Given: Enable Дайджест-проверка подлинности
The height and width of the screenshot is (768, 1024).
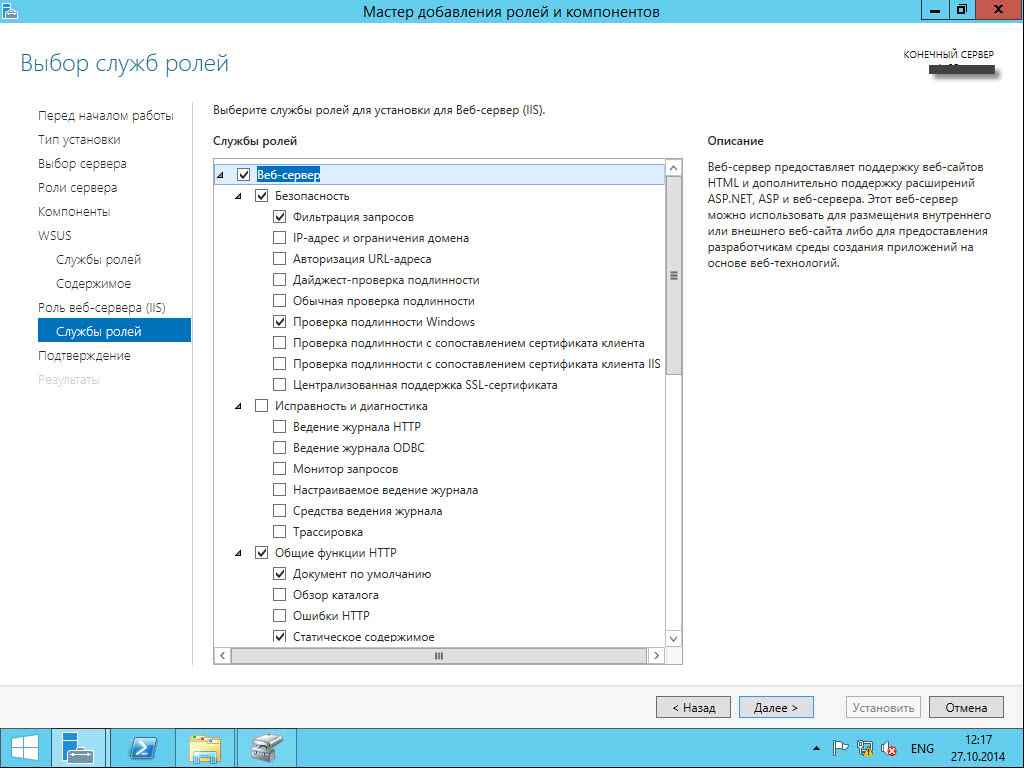Looking at the screenshot, I should 280,280.
